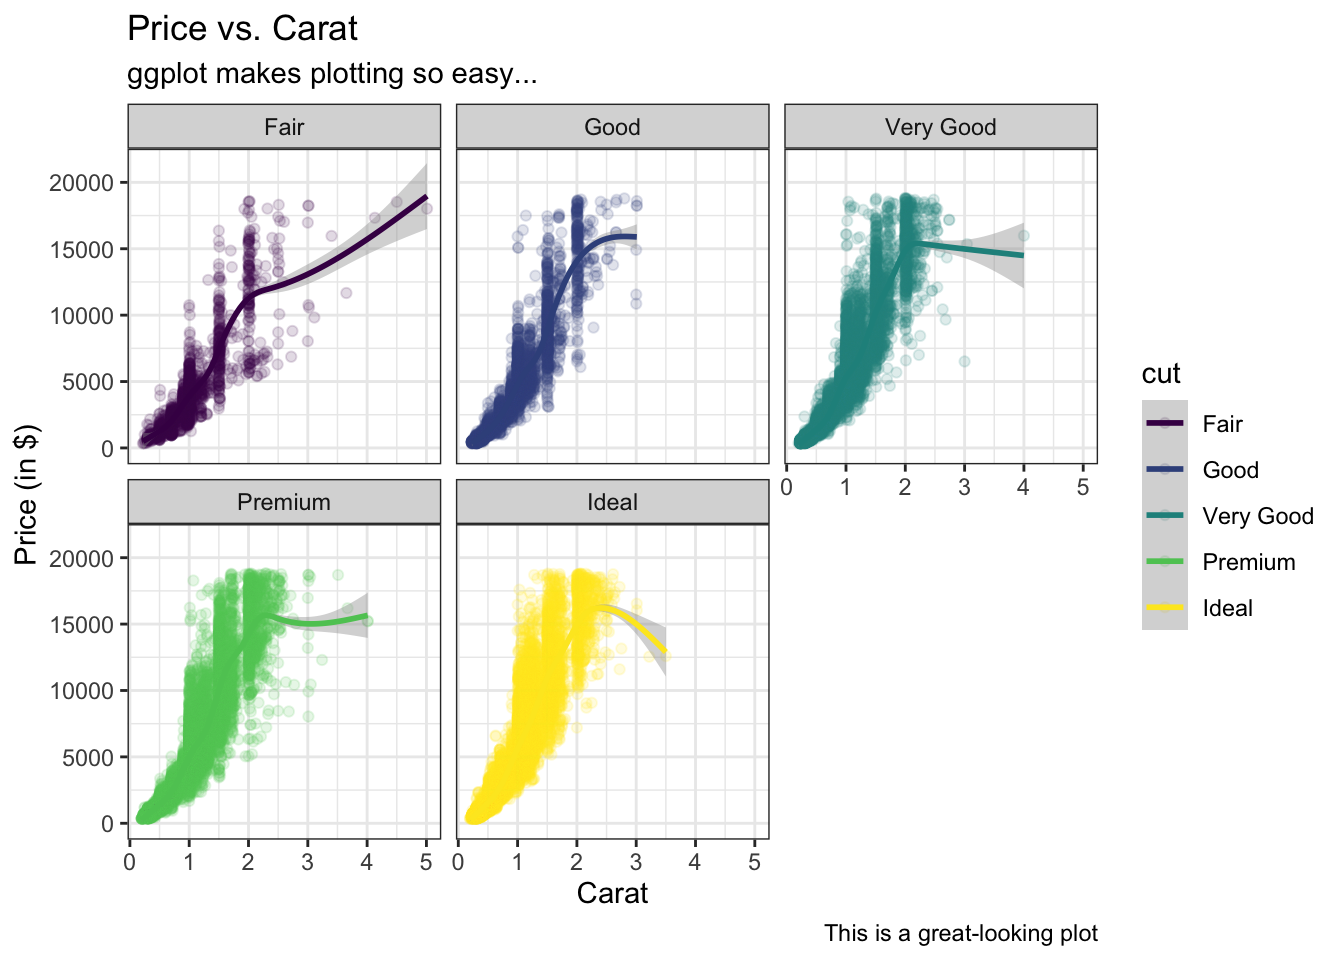Click the Good blue legend swatch

tap(1165, 470)
